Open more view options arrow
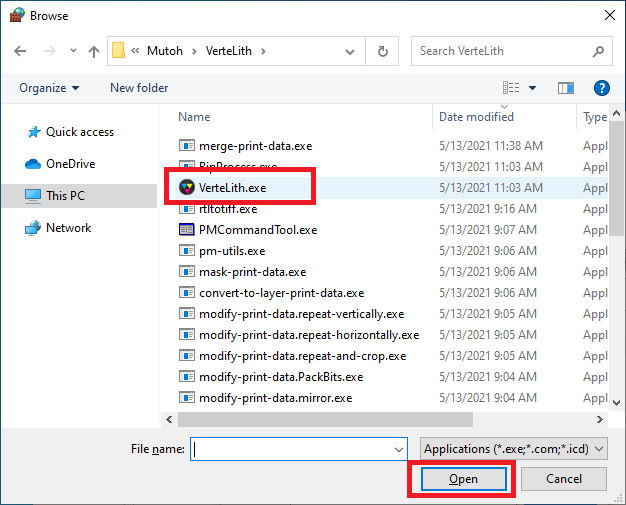 click(x=532, y=88)
